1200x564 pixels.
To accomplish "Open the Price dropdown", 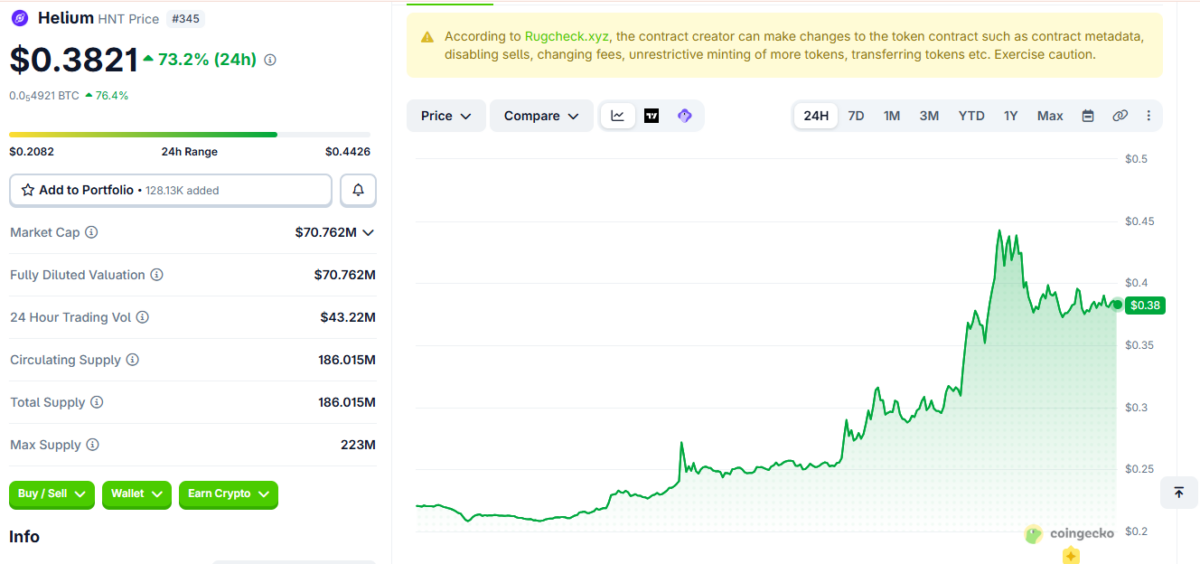I will tap(446, 116).
